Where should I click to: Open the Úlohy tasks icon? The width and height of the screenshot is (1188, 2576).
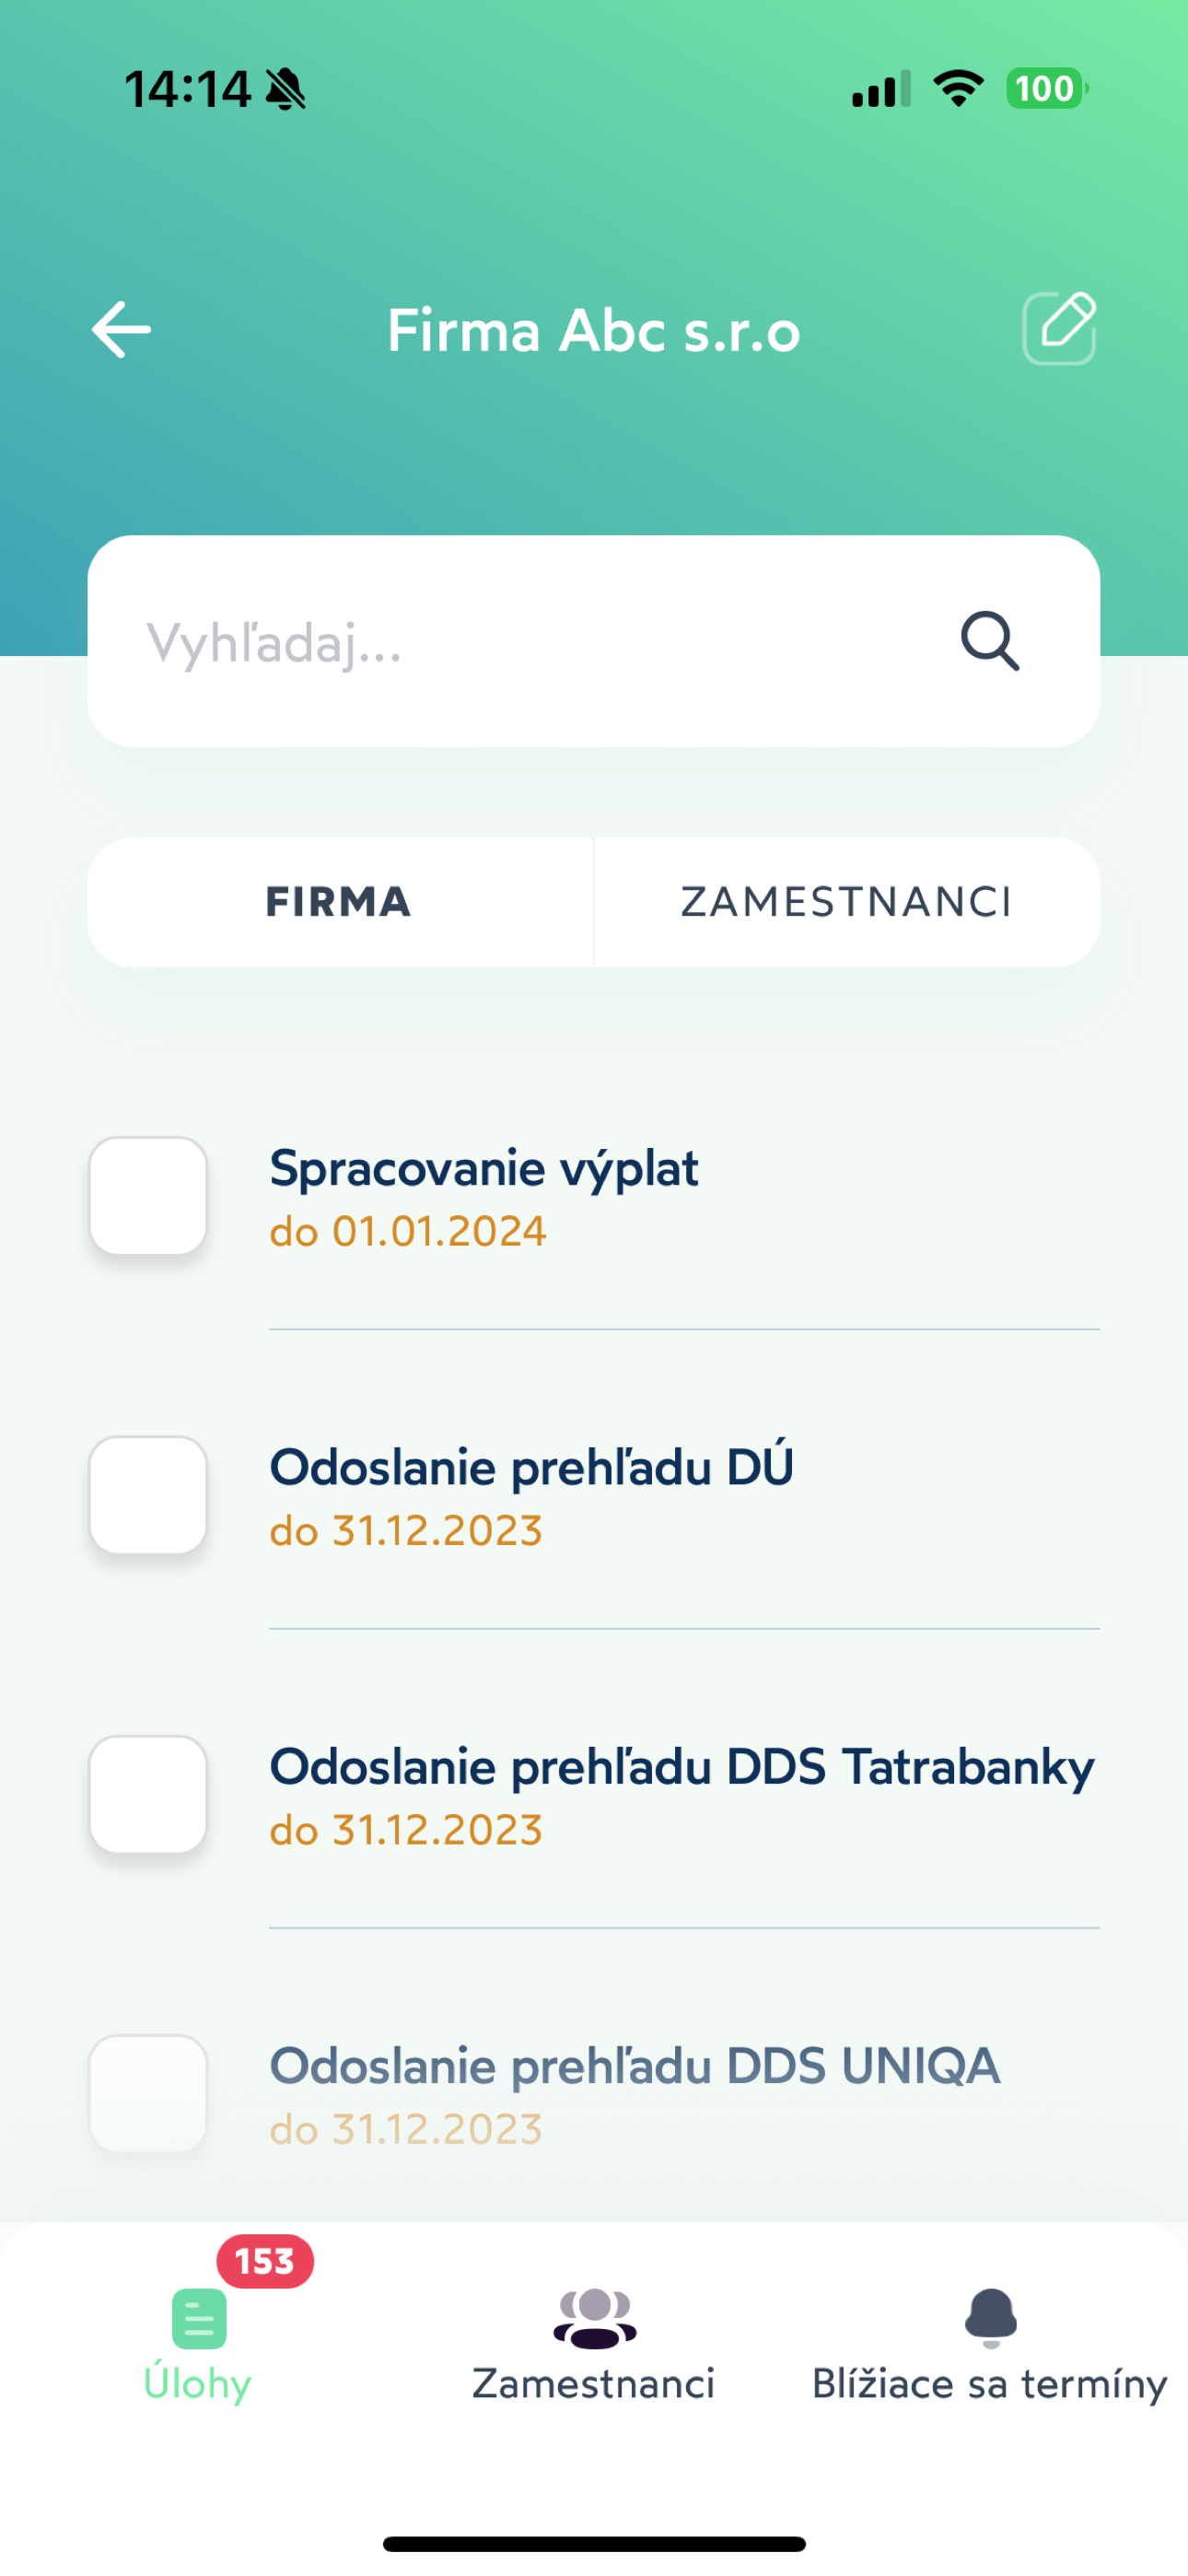pos(199,2318)
